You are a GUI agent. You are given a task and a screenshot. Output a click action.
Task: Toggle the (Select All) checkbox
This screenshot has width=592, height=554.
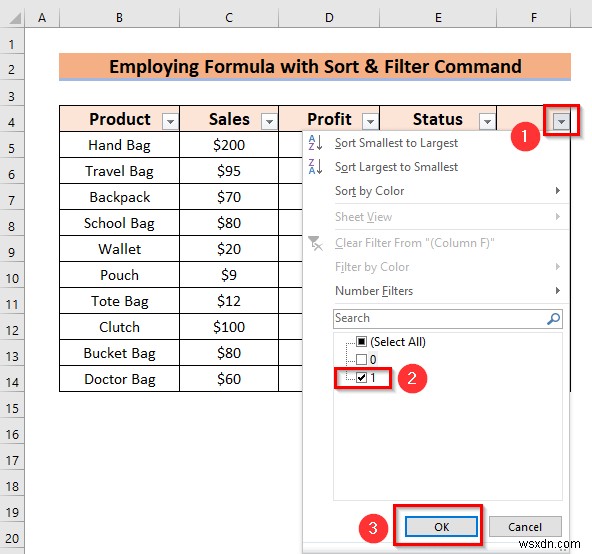361,341
